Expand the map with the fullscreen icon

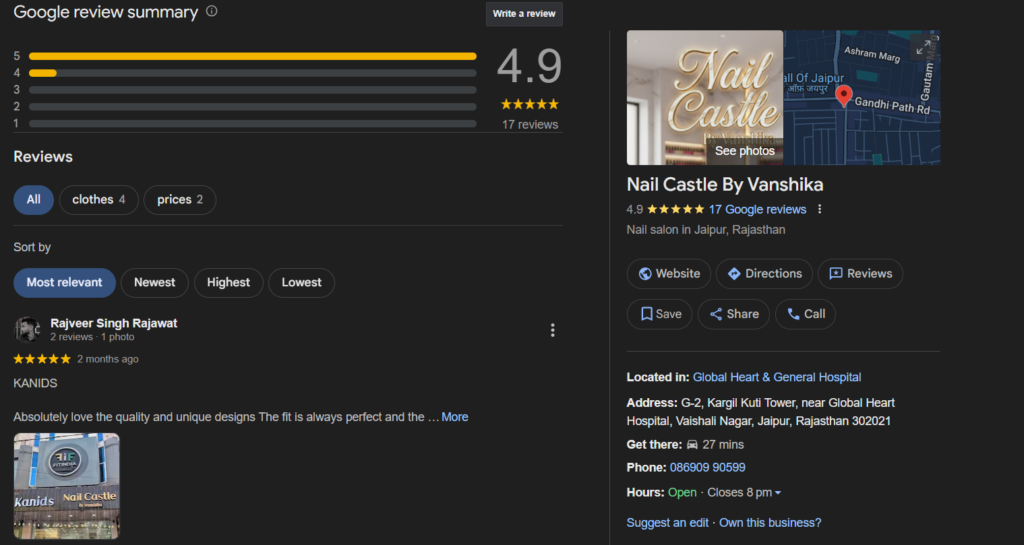(924, 46)
